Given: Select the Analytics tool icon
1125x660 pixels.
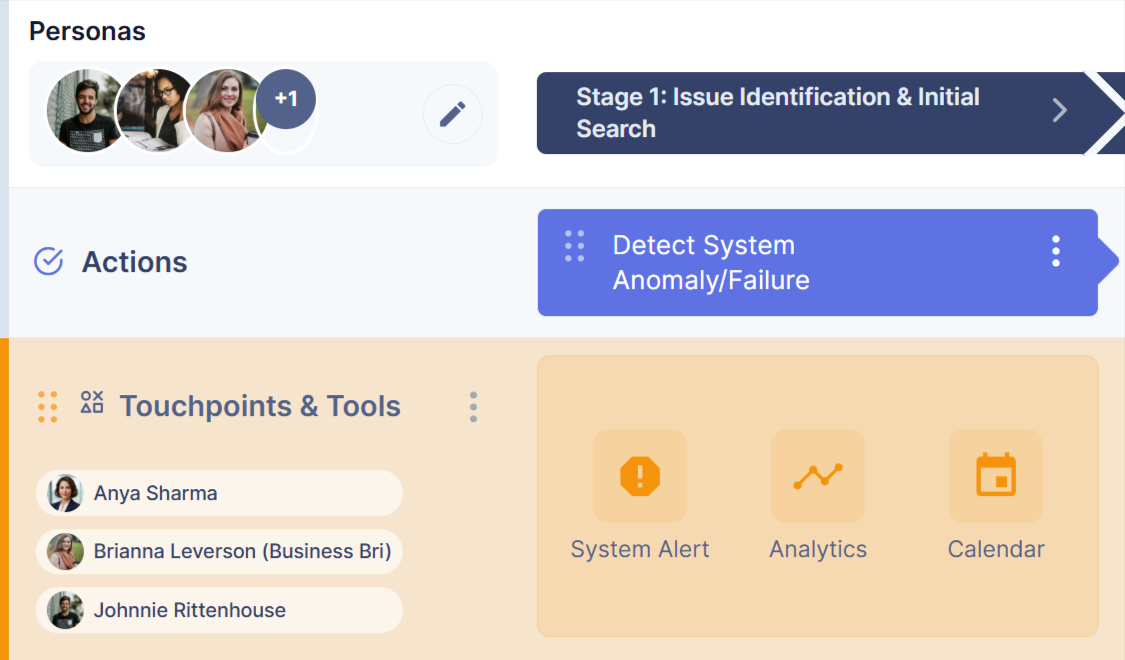Looking at the screenshot, I should (x=817, y=476).
